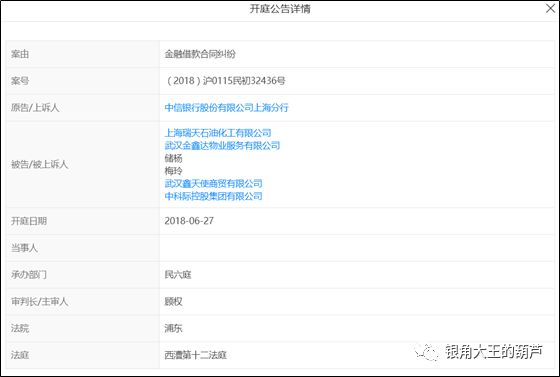Click the 审判长/主审人 row label

pos(39,301)
